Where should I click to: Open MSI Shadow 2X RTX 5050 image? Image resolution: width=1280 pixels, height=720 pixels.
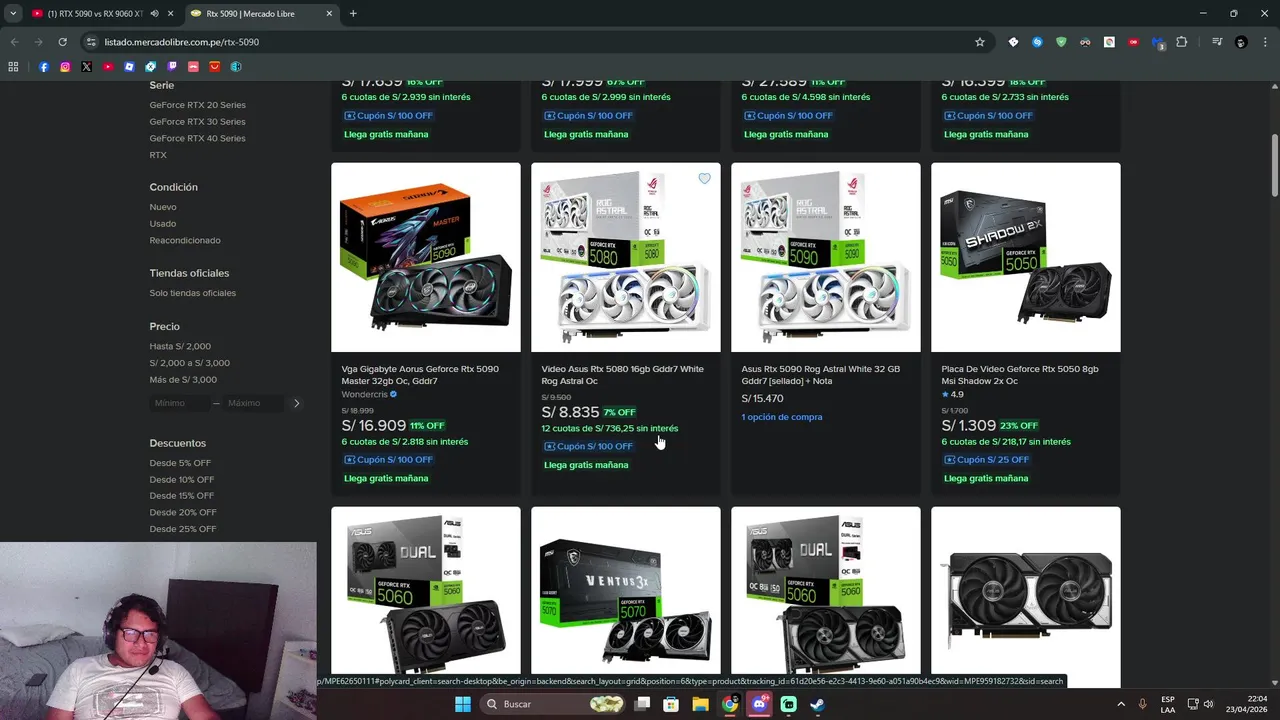[1026, 257]
